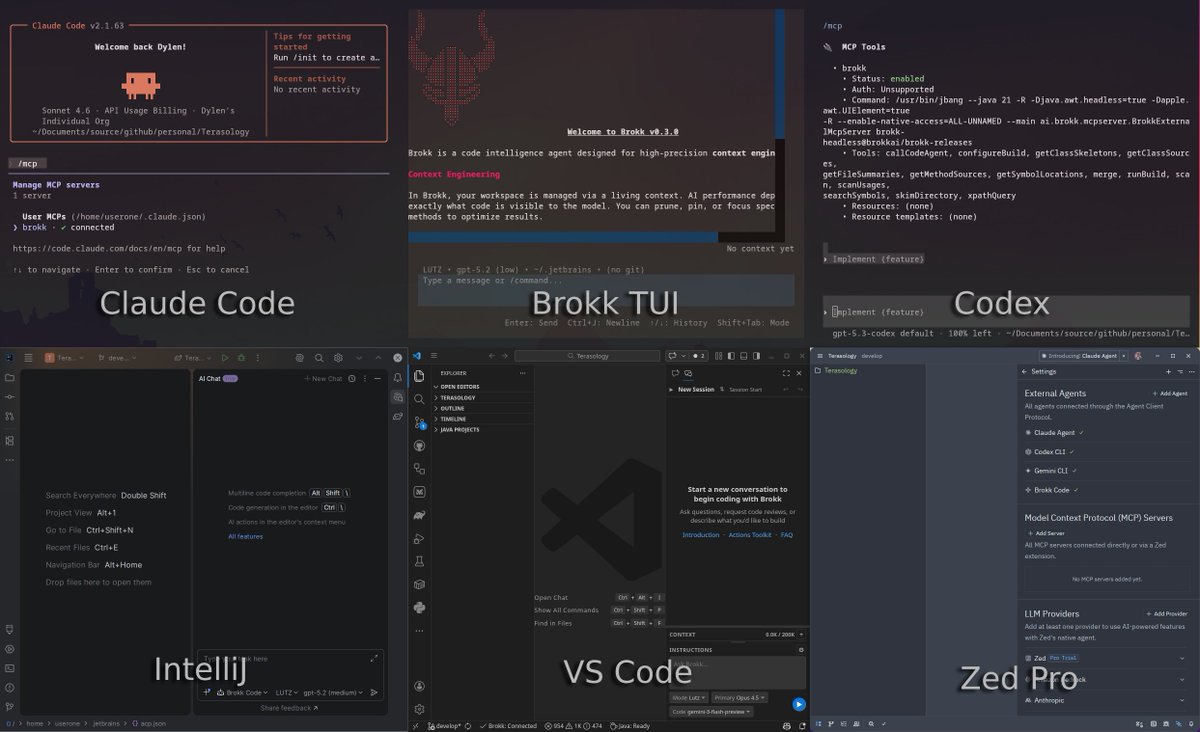Select Terasology folder in Zed project panel

pos(840,370)
